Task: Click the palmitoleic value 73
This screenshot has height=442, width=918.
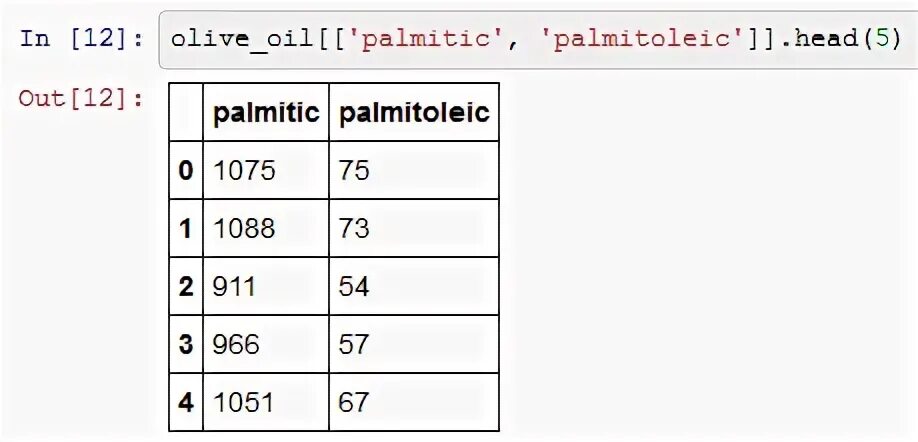Action: [354, 229]
